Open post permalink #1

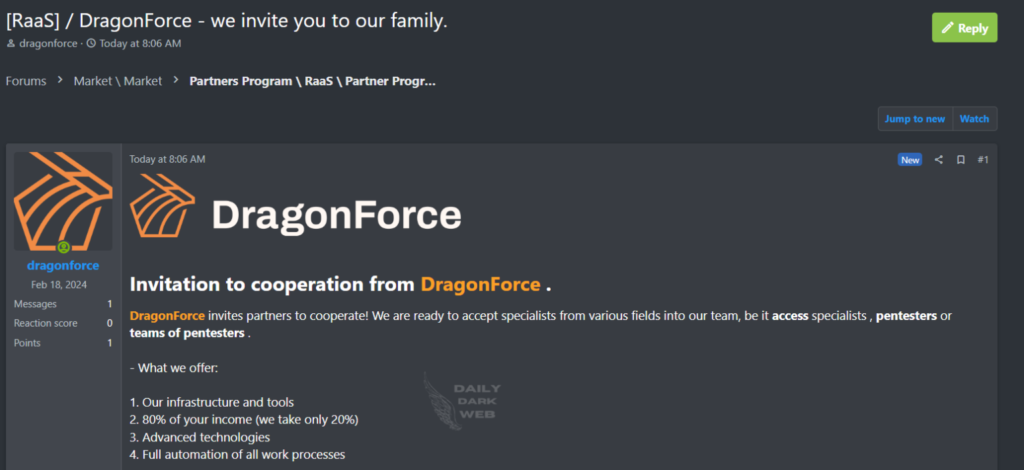pyautogui.click(x=983, y=160)
